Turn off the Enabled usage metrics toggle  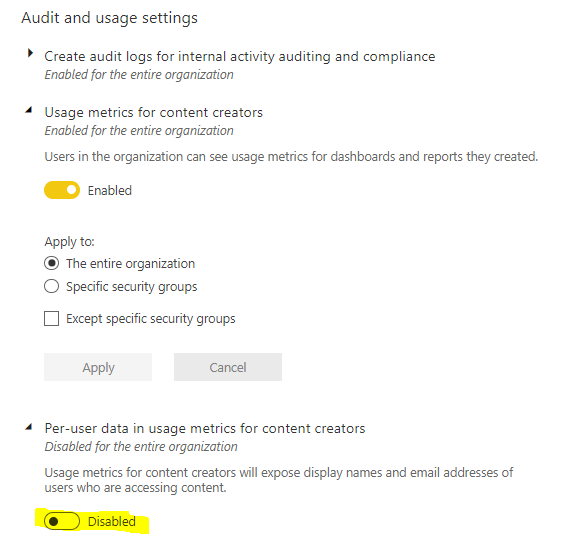(62, 190)
